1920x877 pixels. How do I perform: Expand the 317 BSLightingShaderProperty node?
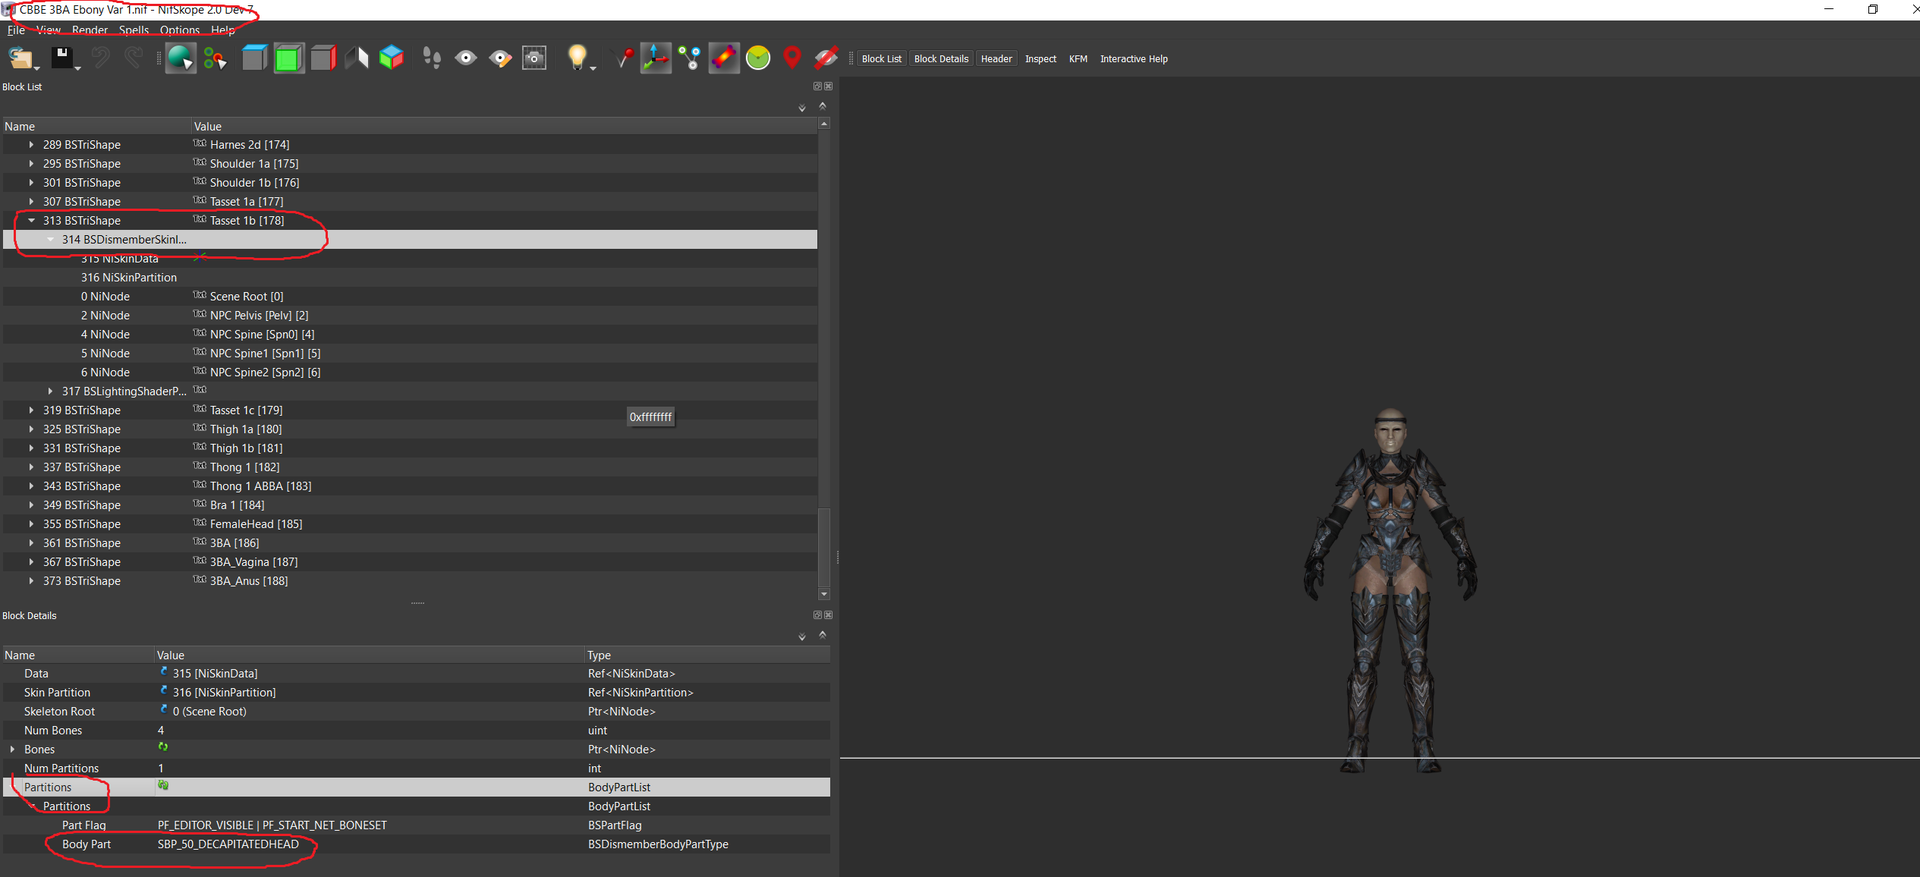click(x=50, y=392)
